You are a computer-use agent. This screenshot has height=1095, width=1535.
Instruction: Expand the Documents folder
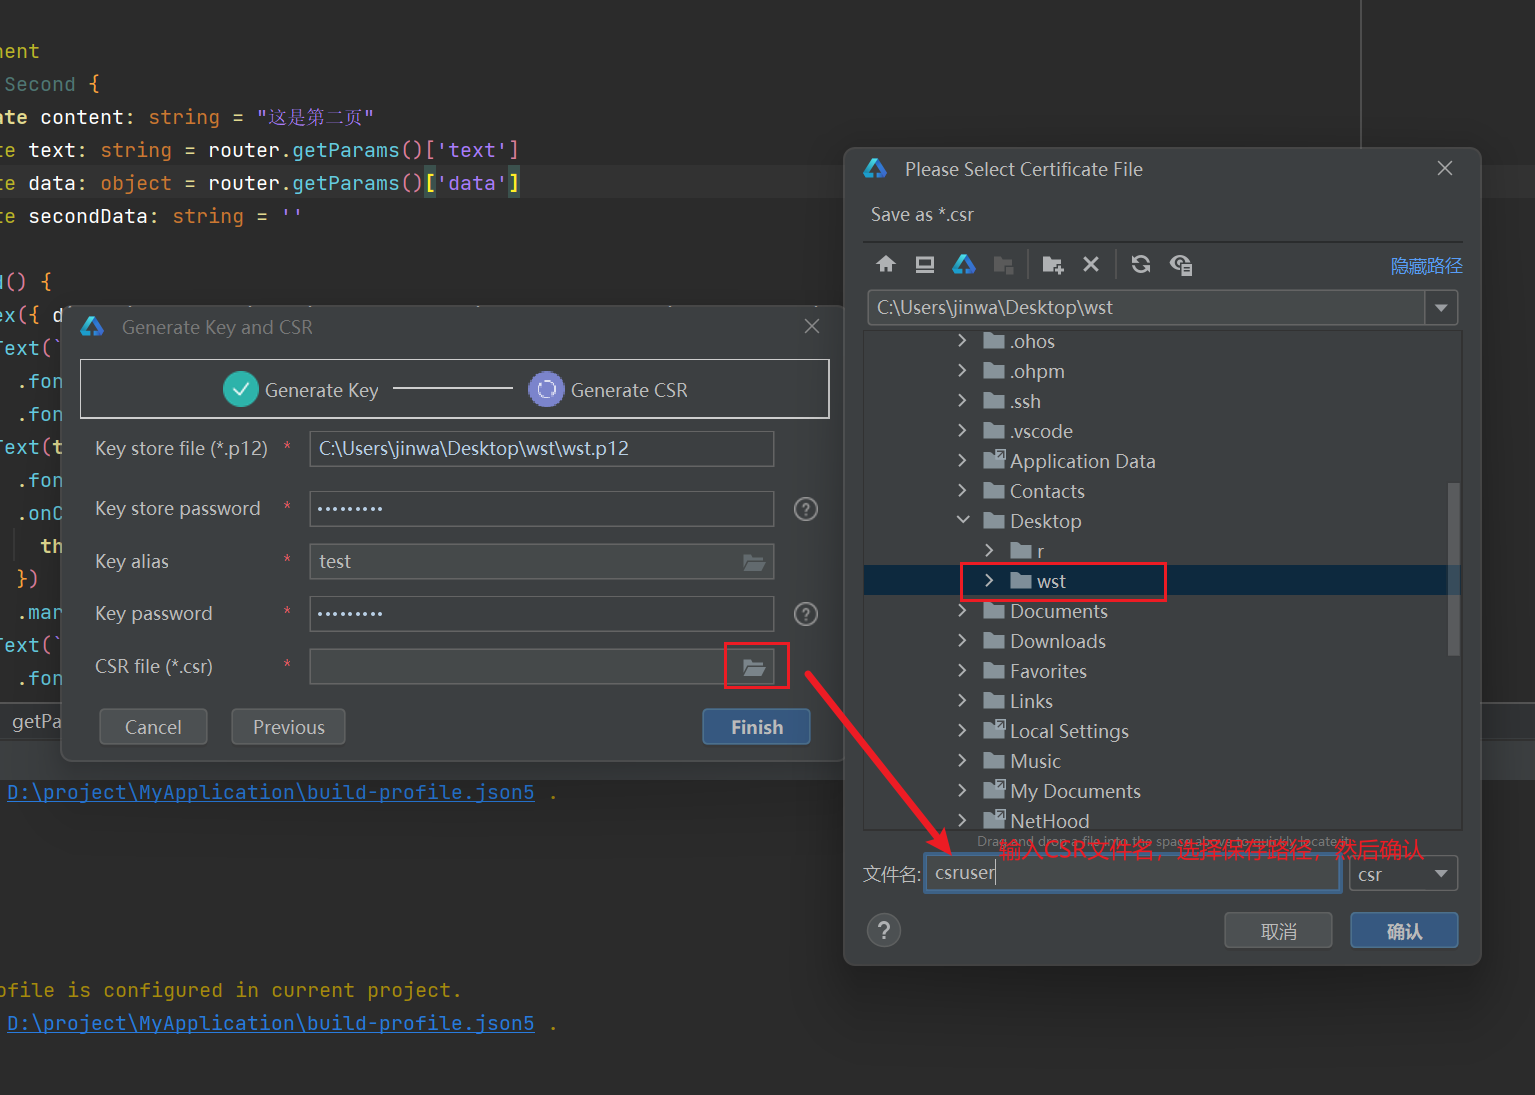(962, 611)
